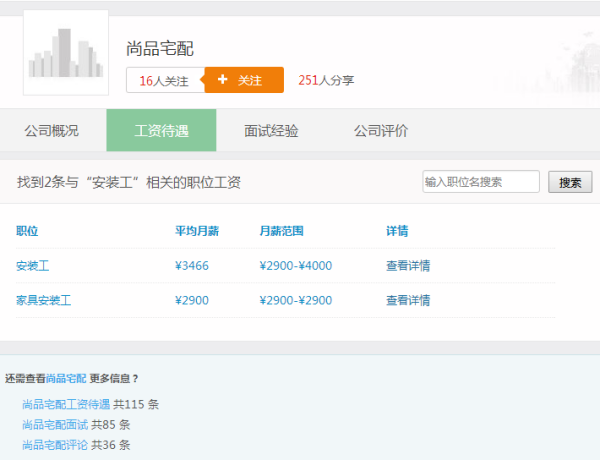Click the 尚品宅配 link in 还需查看
This screenshot has height=460, width=600.
point(66,378)
